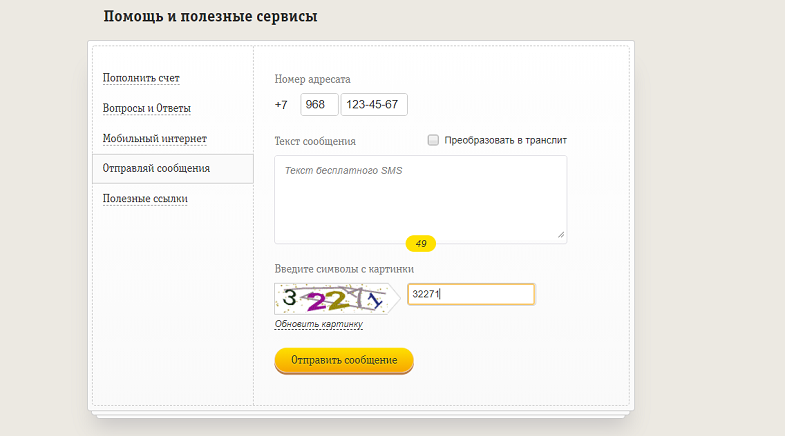Click the Помощь и полезные сервисы heading
785x436 pixels.
[x=210, y=17]
